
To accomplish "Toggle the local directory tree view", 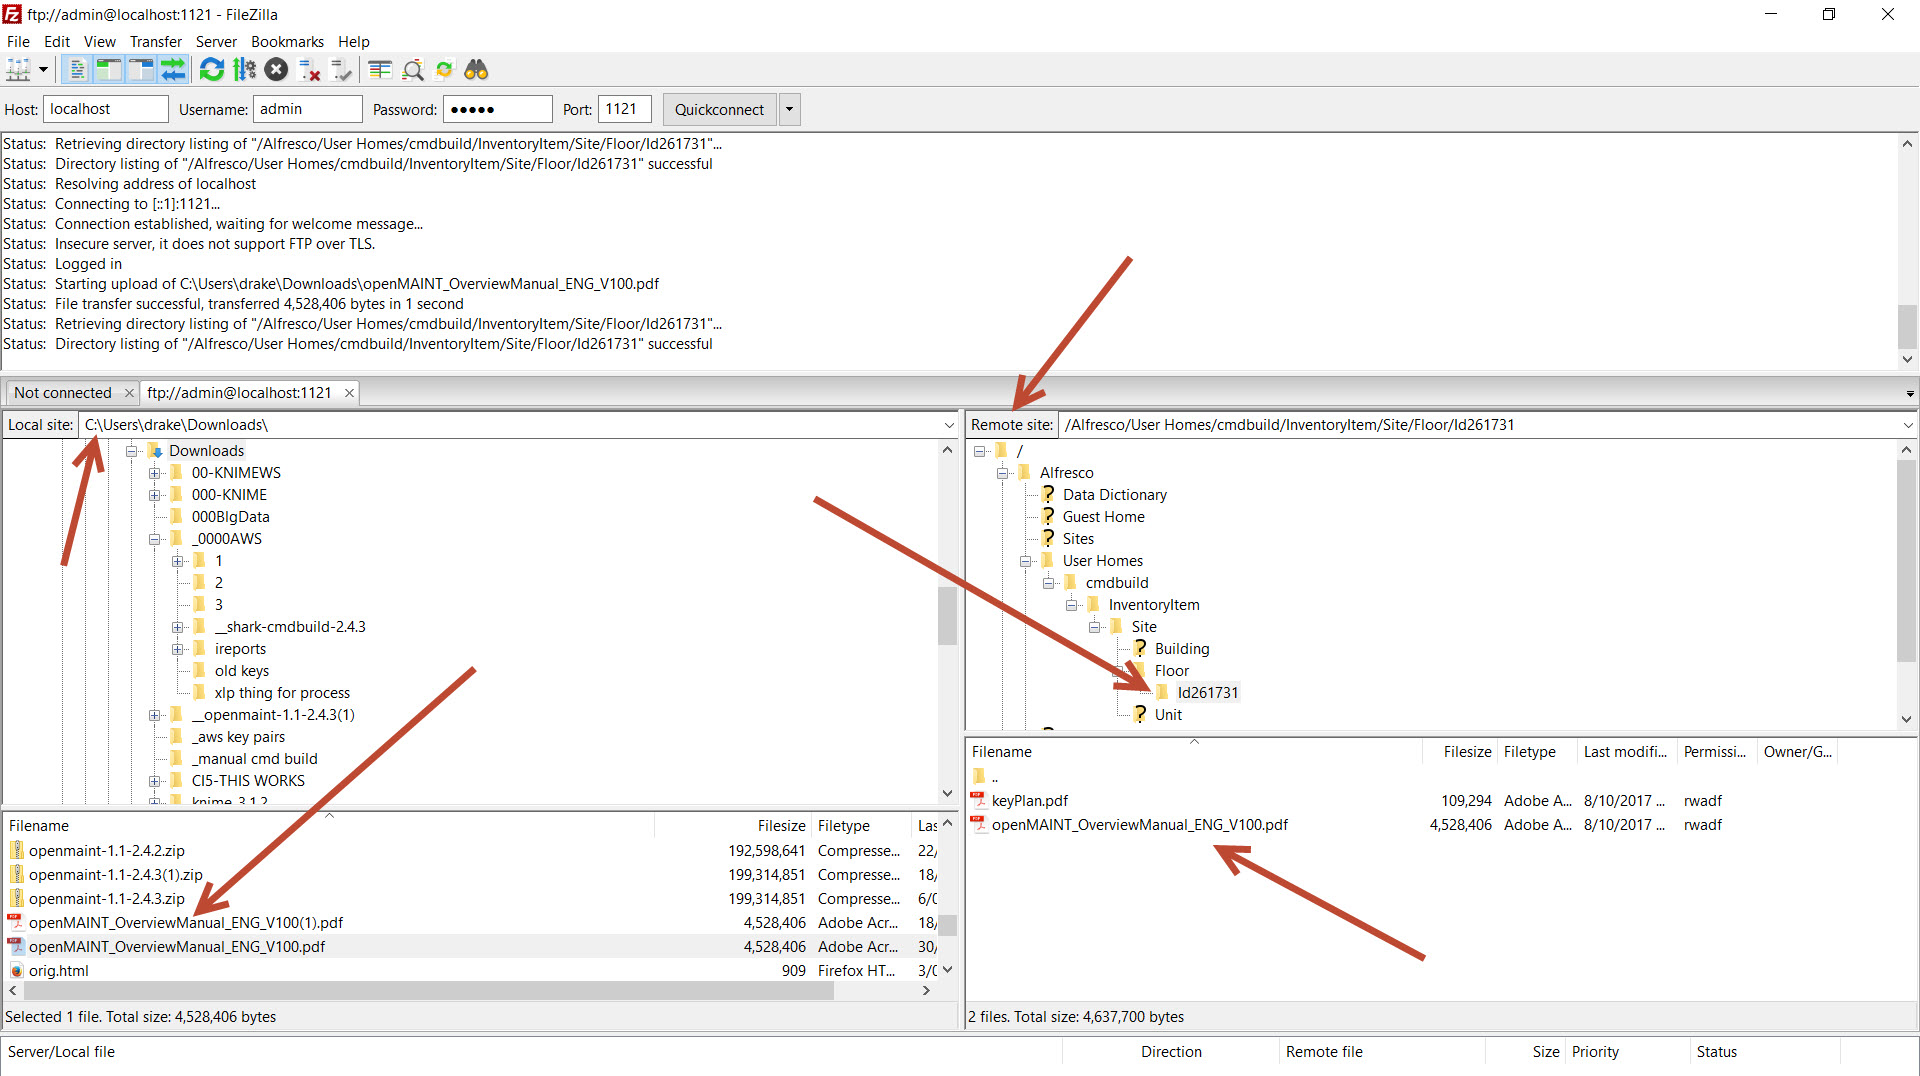I will coord(109,70).
